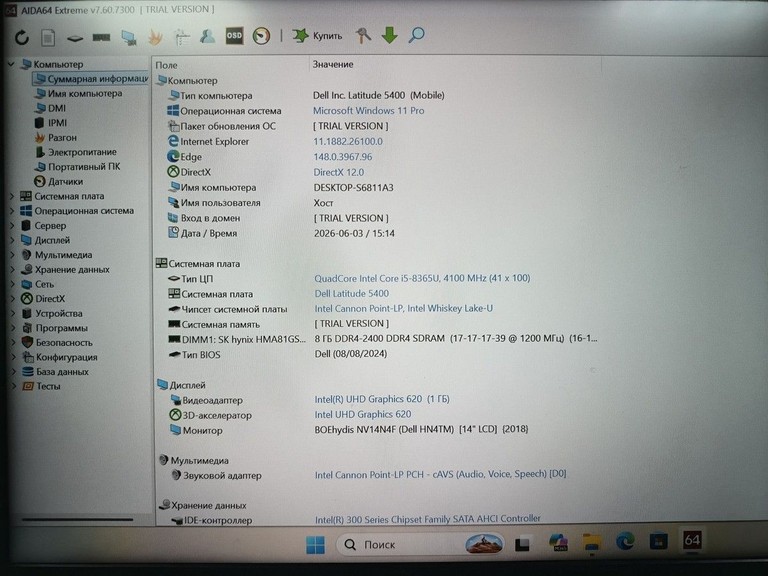This screenshot has width=768, height=576.
Task: Click the Intel 300 Series SATA AHCI link
Action: (428, 519)
